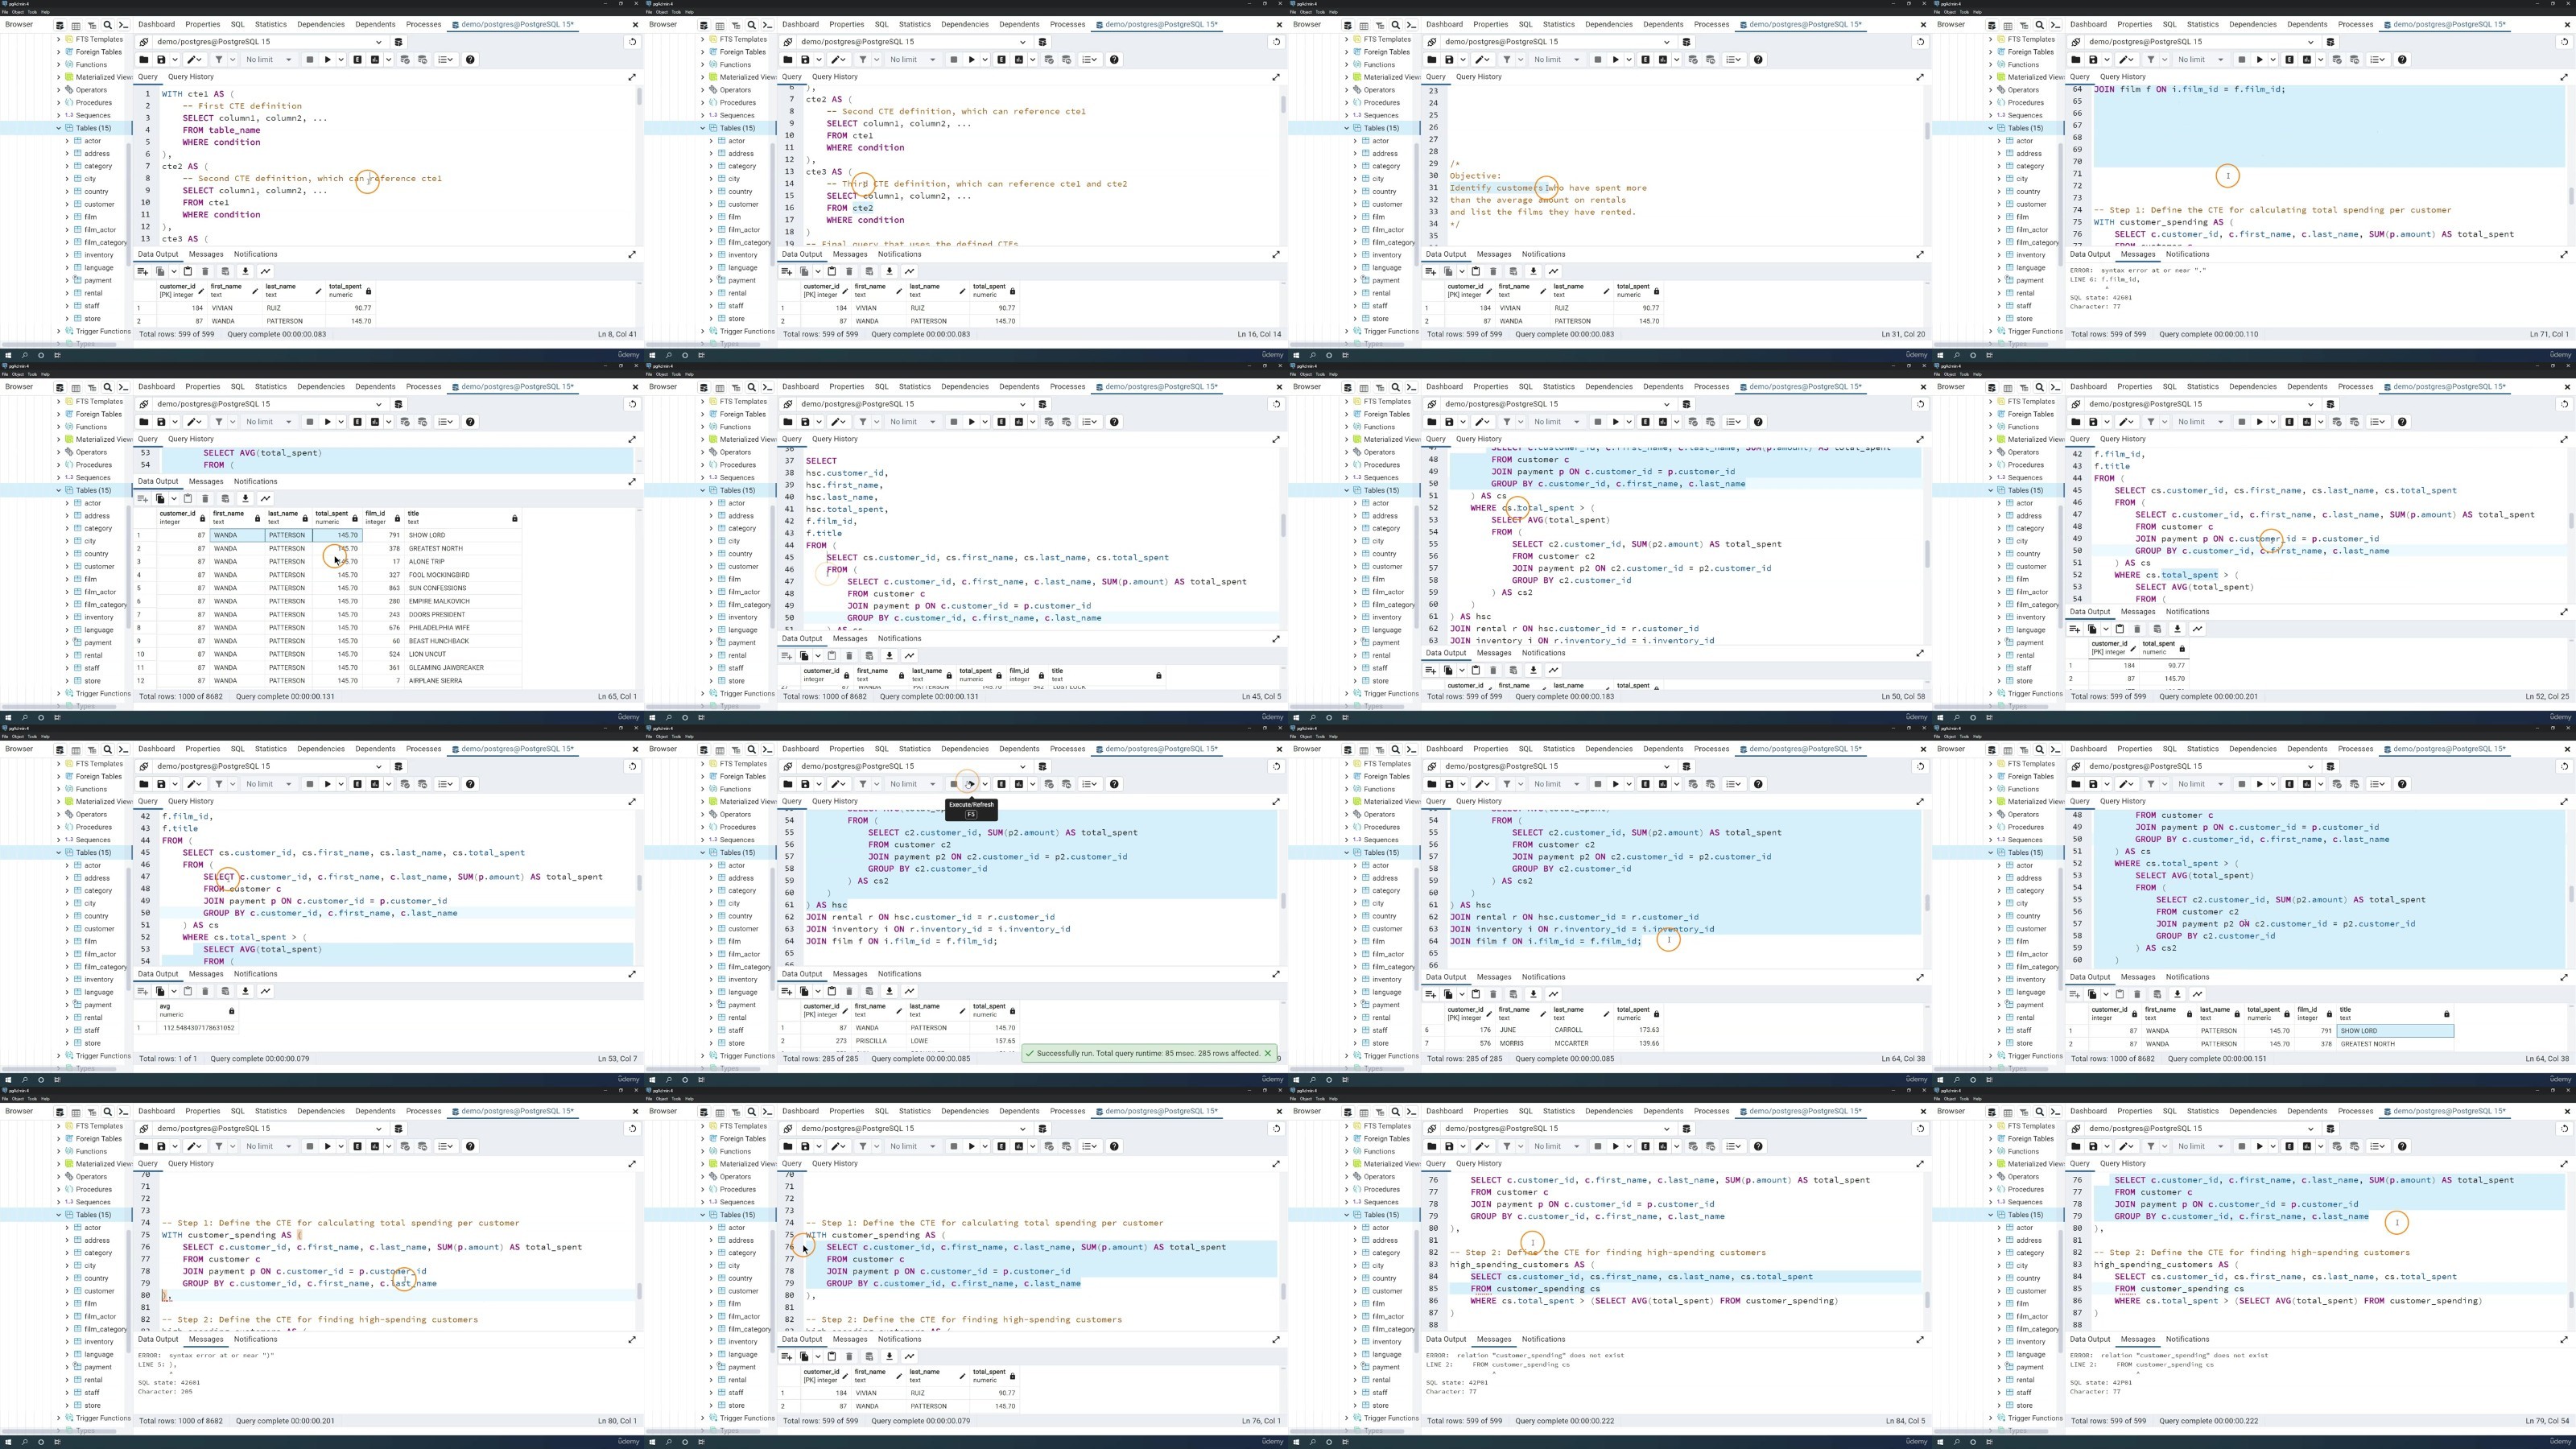
Task: Click download icon above the avg result
Action: click(245, 991)
